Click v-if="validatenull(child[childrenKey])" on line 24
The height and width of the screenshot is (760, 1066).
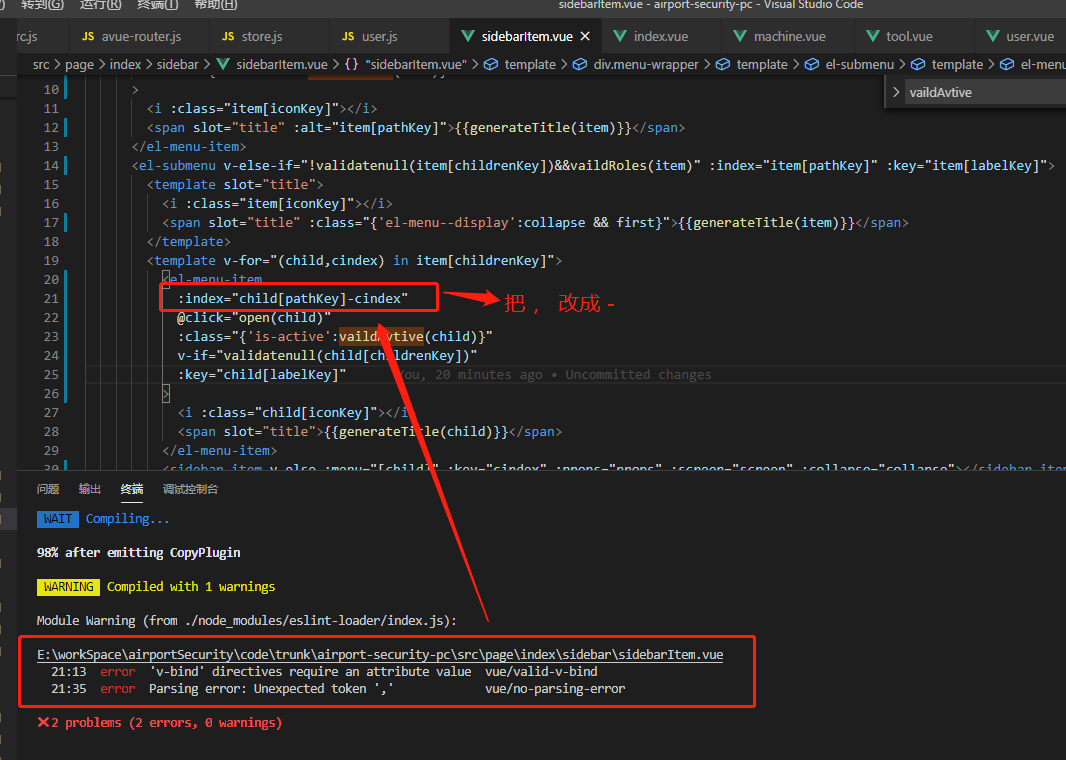[328, 356]
